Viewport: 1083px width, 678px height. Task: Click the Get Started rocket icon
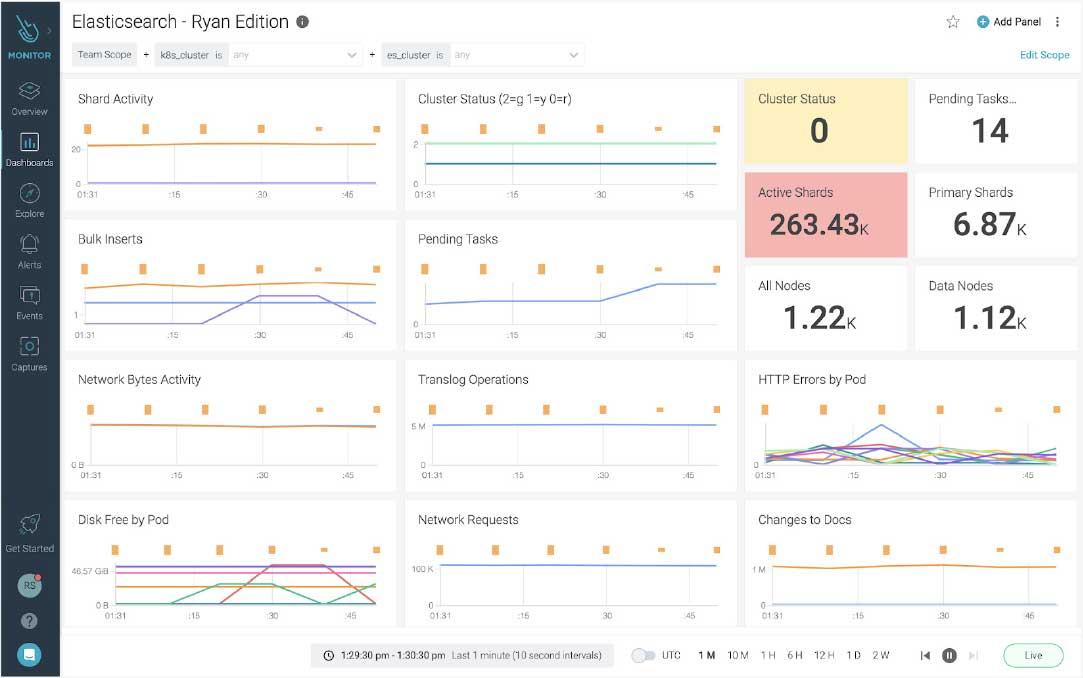[29, 529]
